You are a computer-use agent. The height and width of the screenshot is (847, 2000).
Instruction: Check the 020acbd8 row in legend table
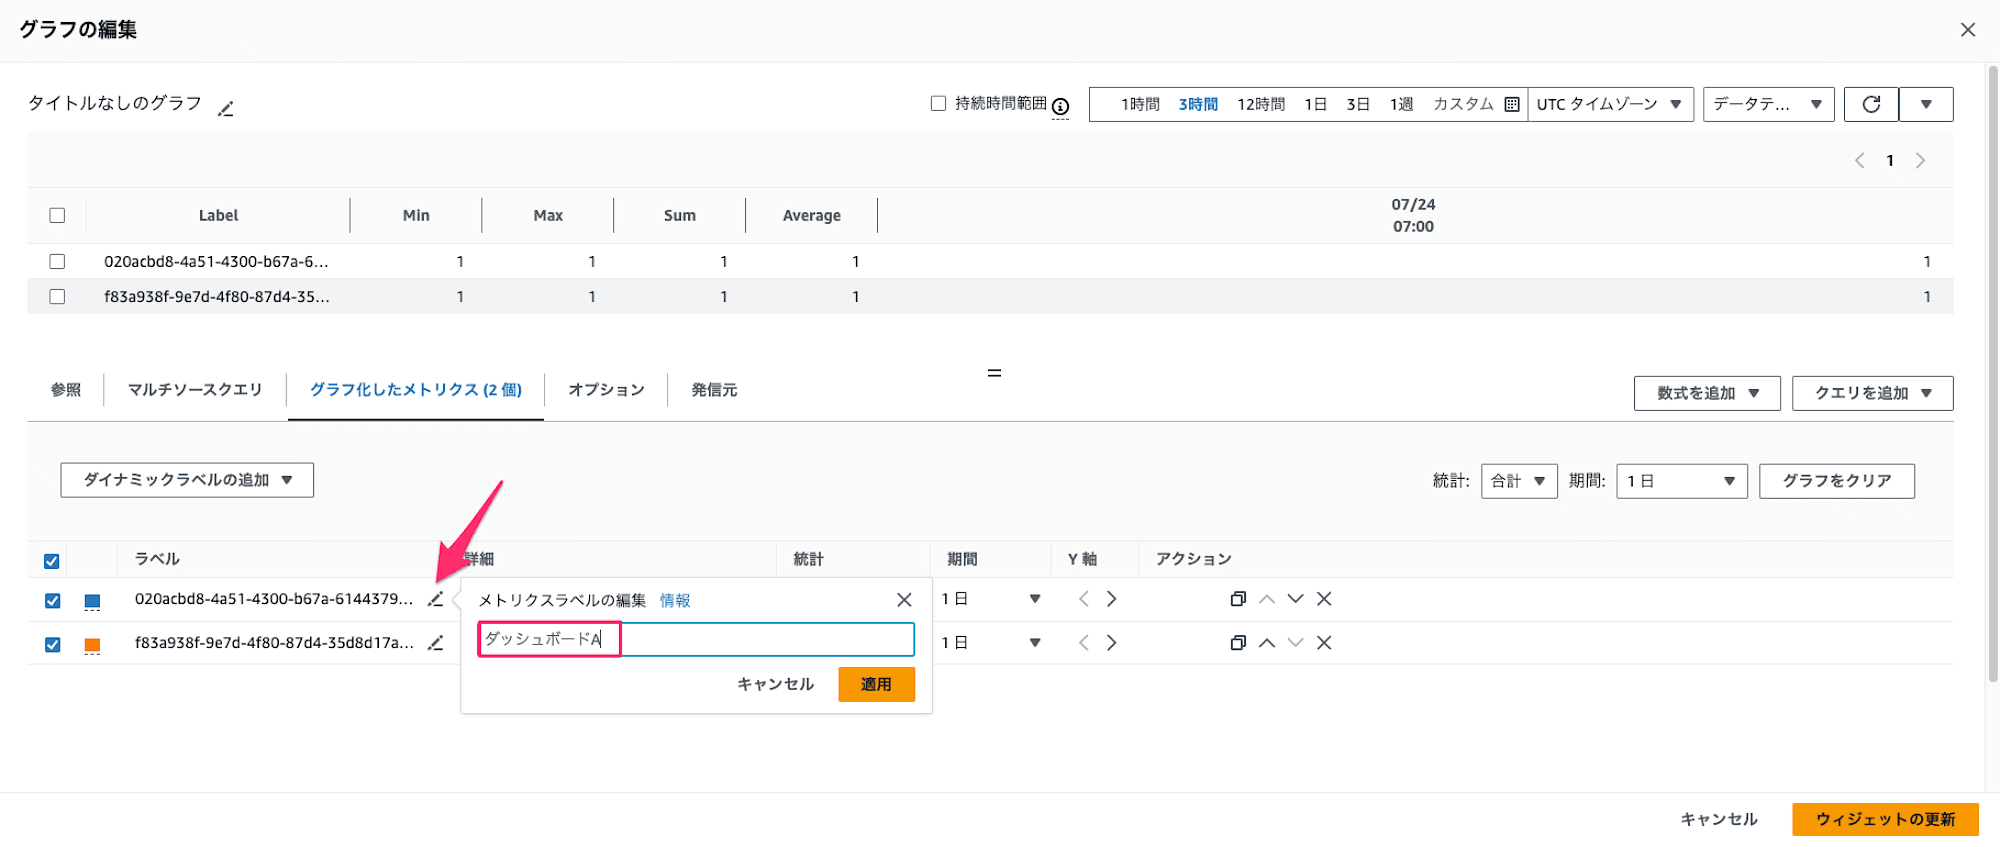[57, 261]
